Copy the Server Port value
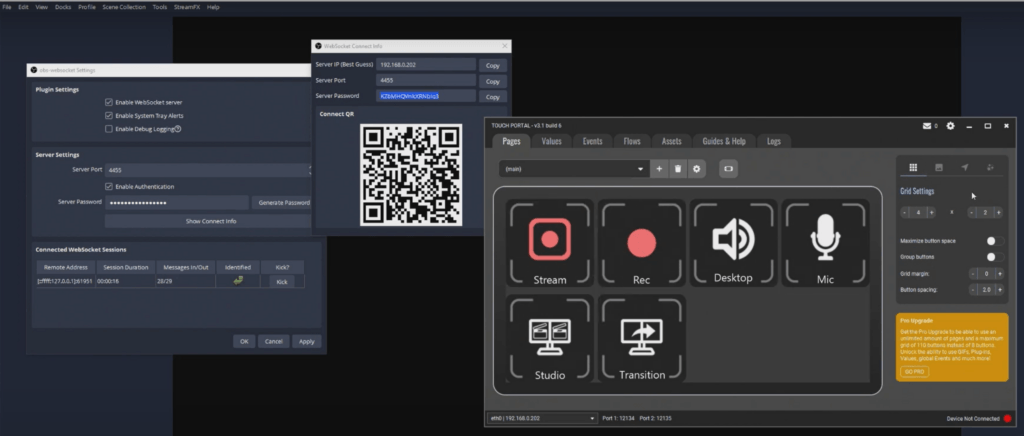 (492, 82)
